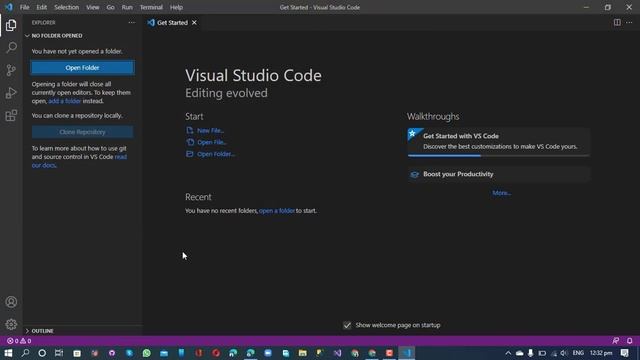
Task: Open the Extensions view
Action: tap(11, 116)
